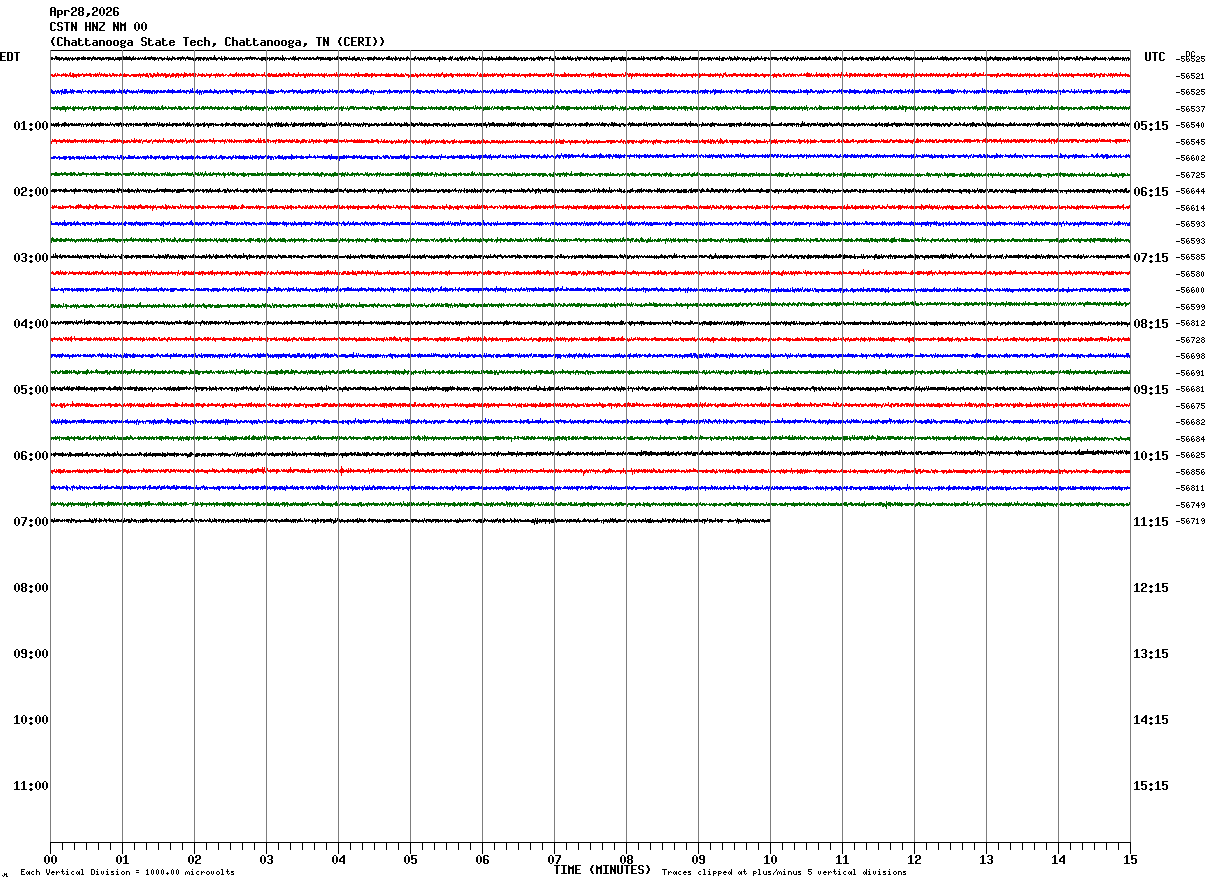This screenshot has height=886, width=1210.
Task: Click the DC offset value -56811
Action: click(1191, 488)
